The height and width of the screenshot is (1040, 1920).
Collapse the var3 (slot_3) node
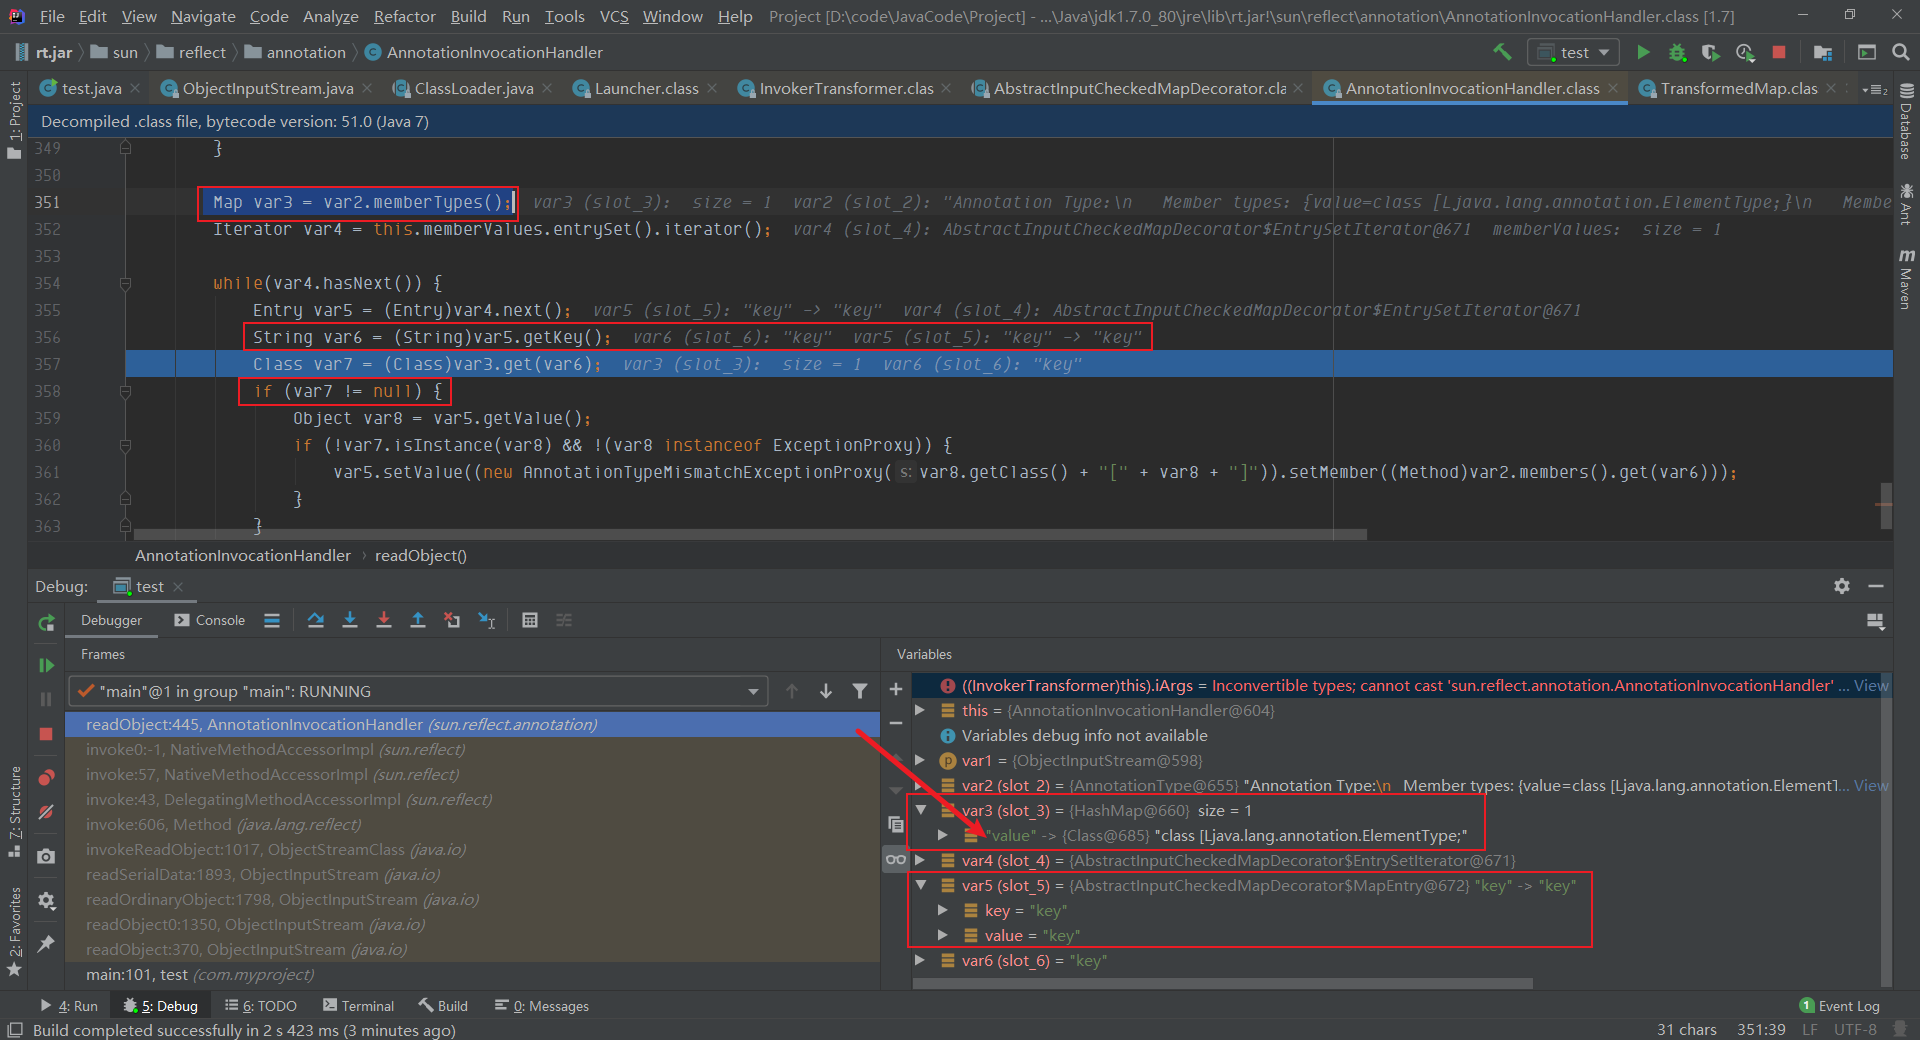tap(921, 810)
